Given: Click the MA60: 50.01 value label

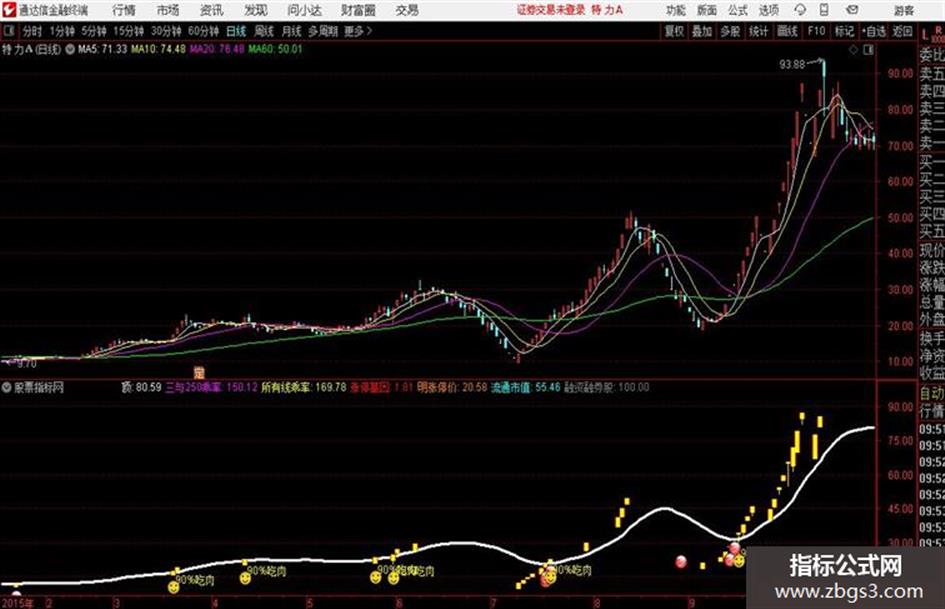Looking at the screenshot, I should (x=275, y=49).
